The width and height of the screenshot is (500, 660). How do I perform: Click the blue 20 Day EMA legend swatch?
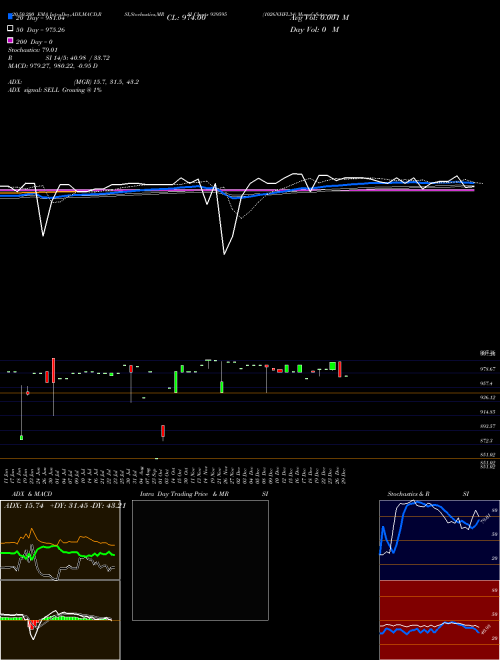pos(11,16)
